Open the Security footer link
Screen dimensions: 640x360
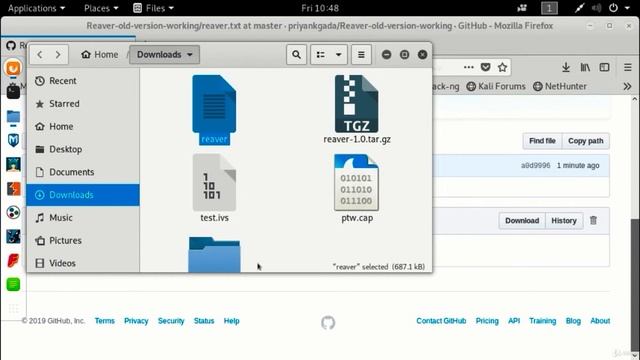[171, 321]
